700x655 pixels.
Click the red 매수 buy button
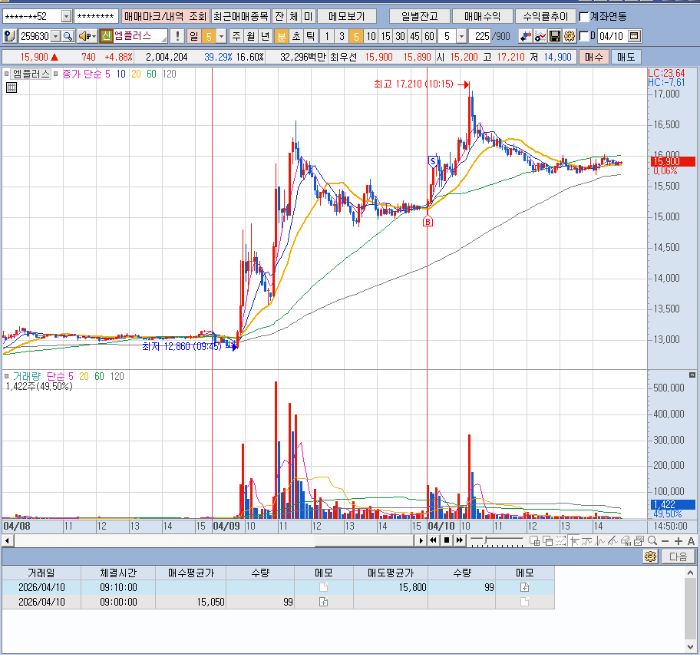(x=594, y=57)
